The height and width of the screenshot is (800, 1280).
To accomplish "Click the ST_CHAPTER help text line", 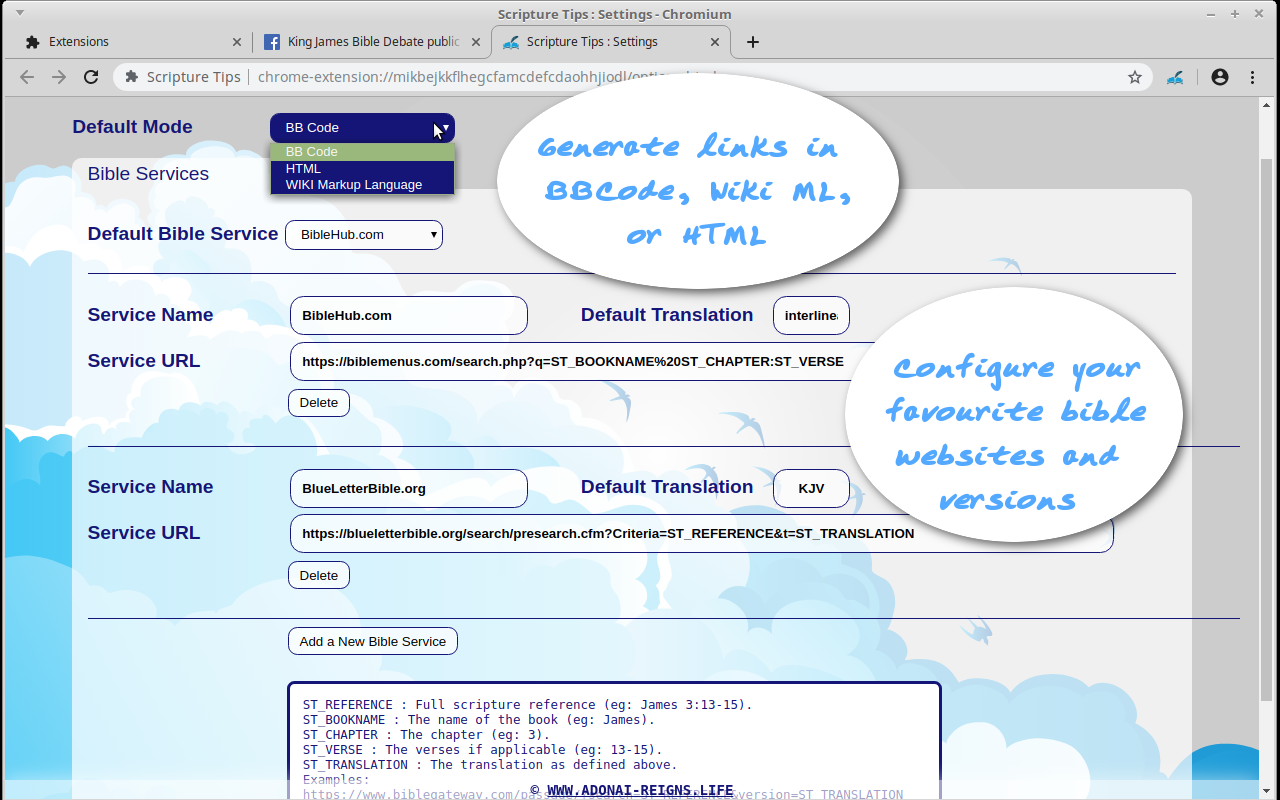I will click(426, 735).
